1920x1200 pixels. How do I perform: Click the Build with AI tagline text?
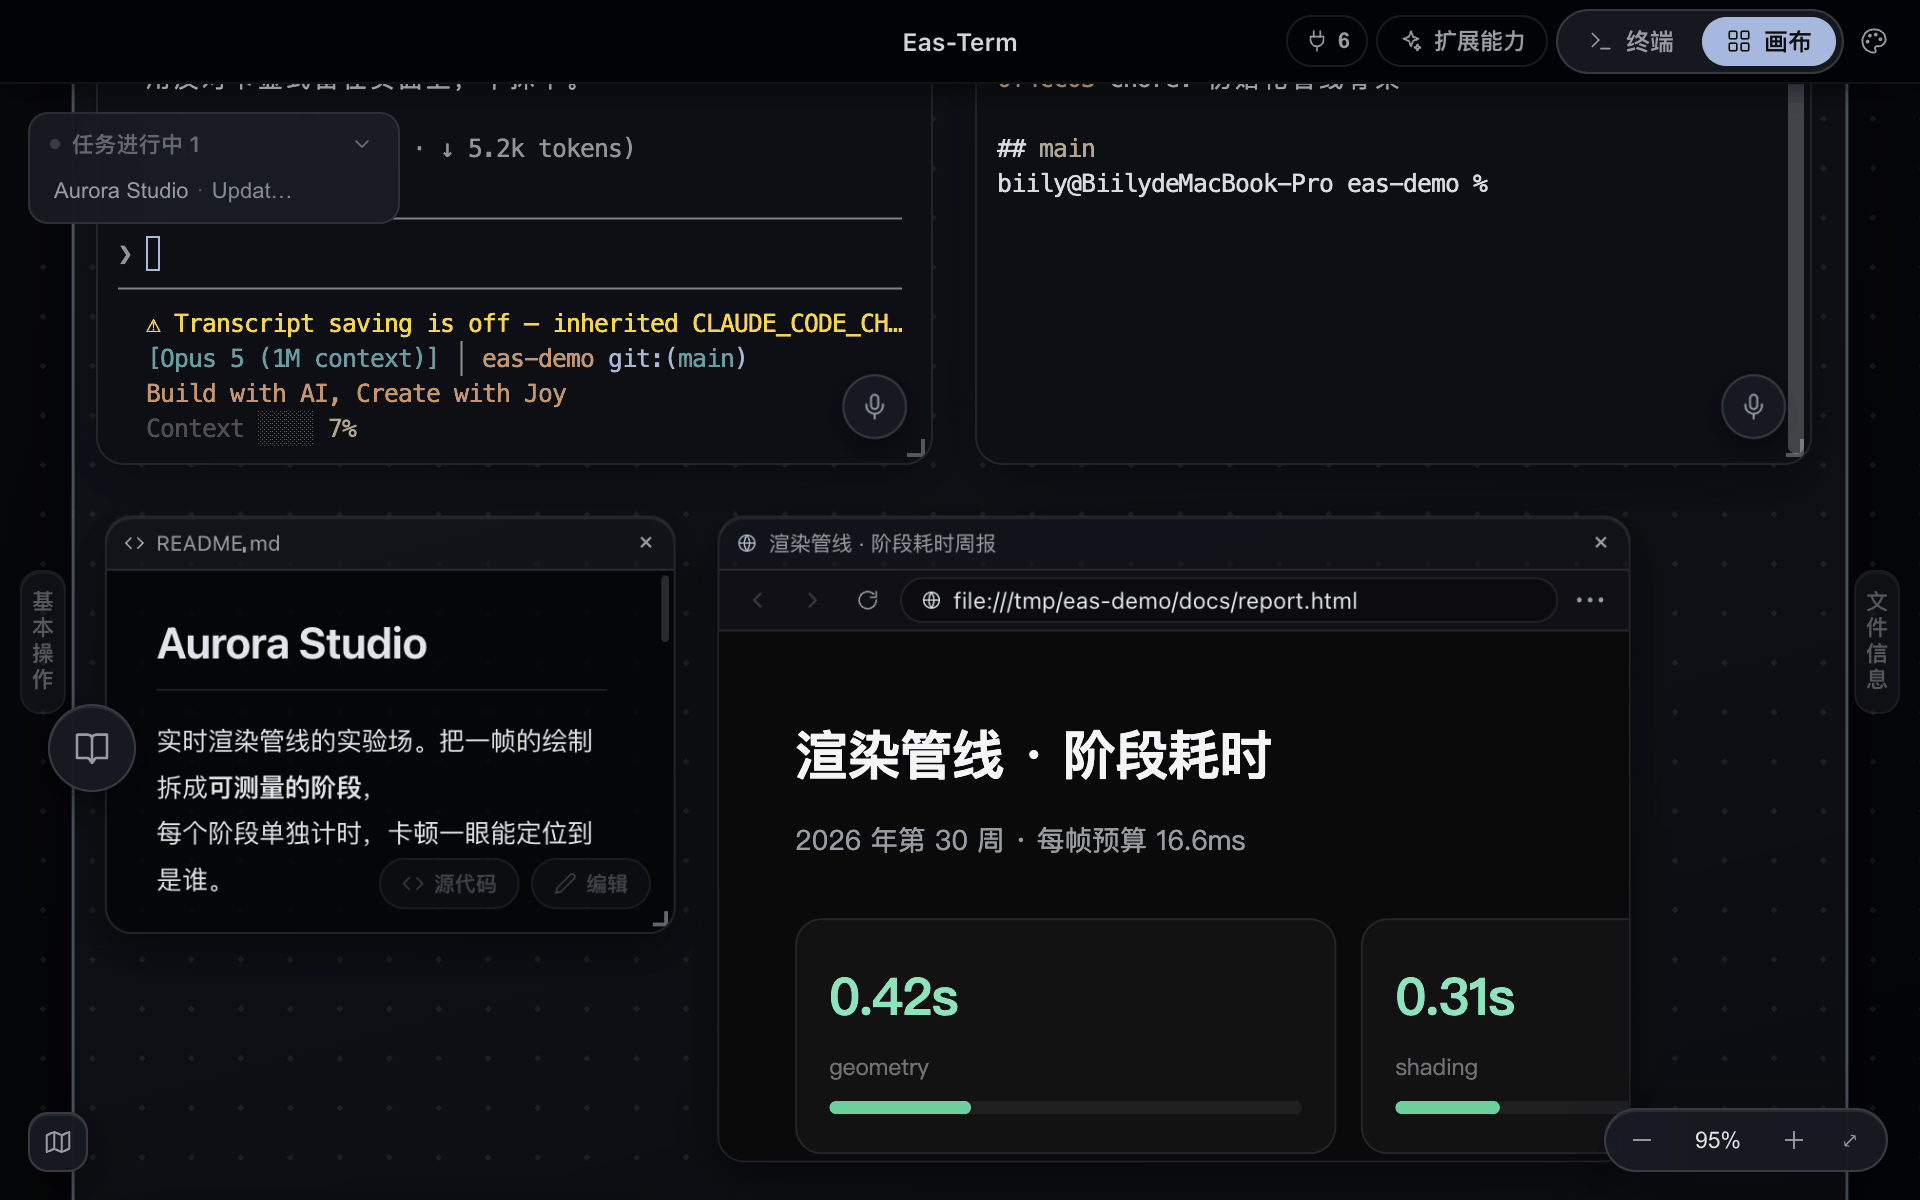click(x=356, y=393)
